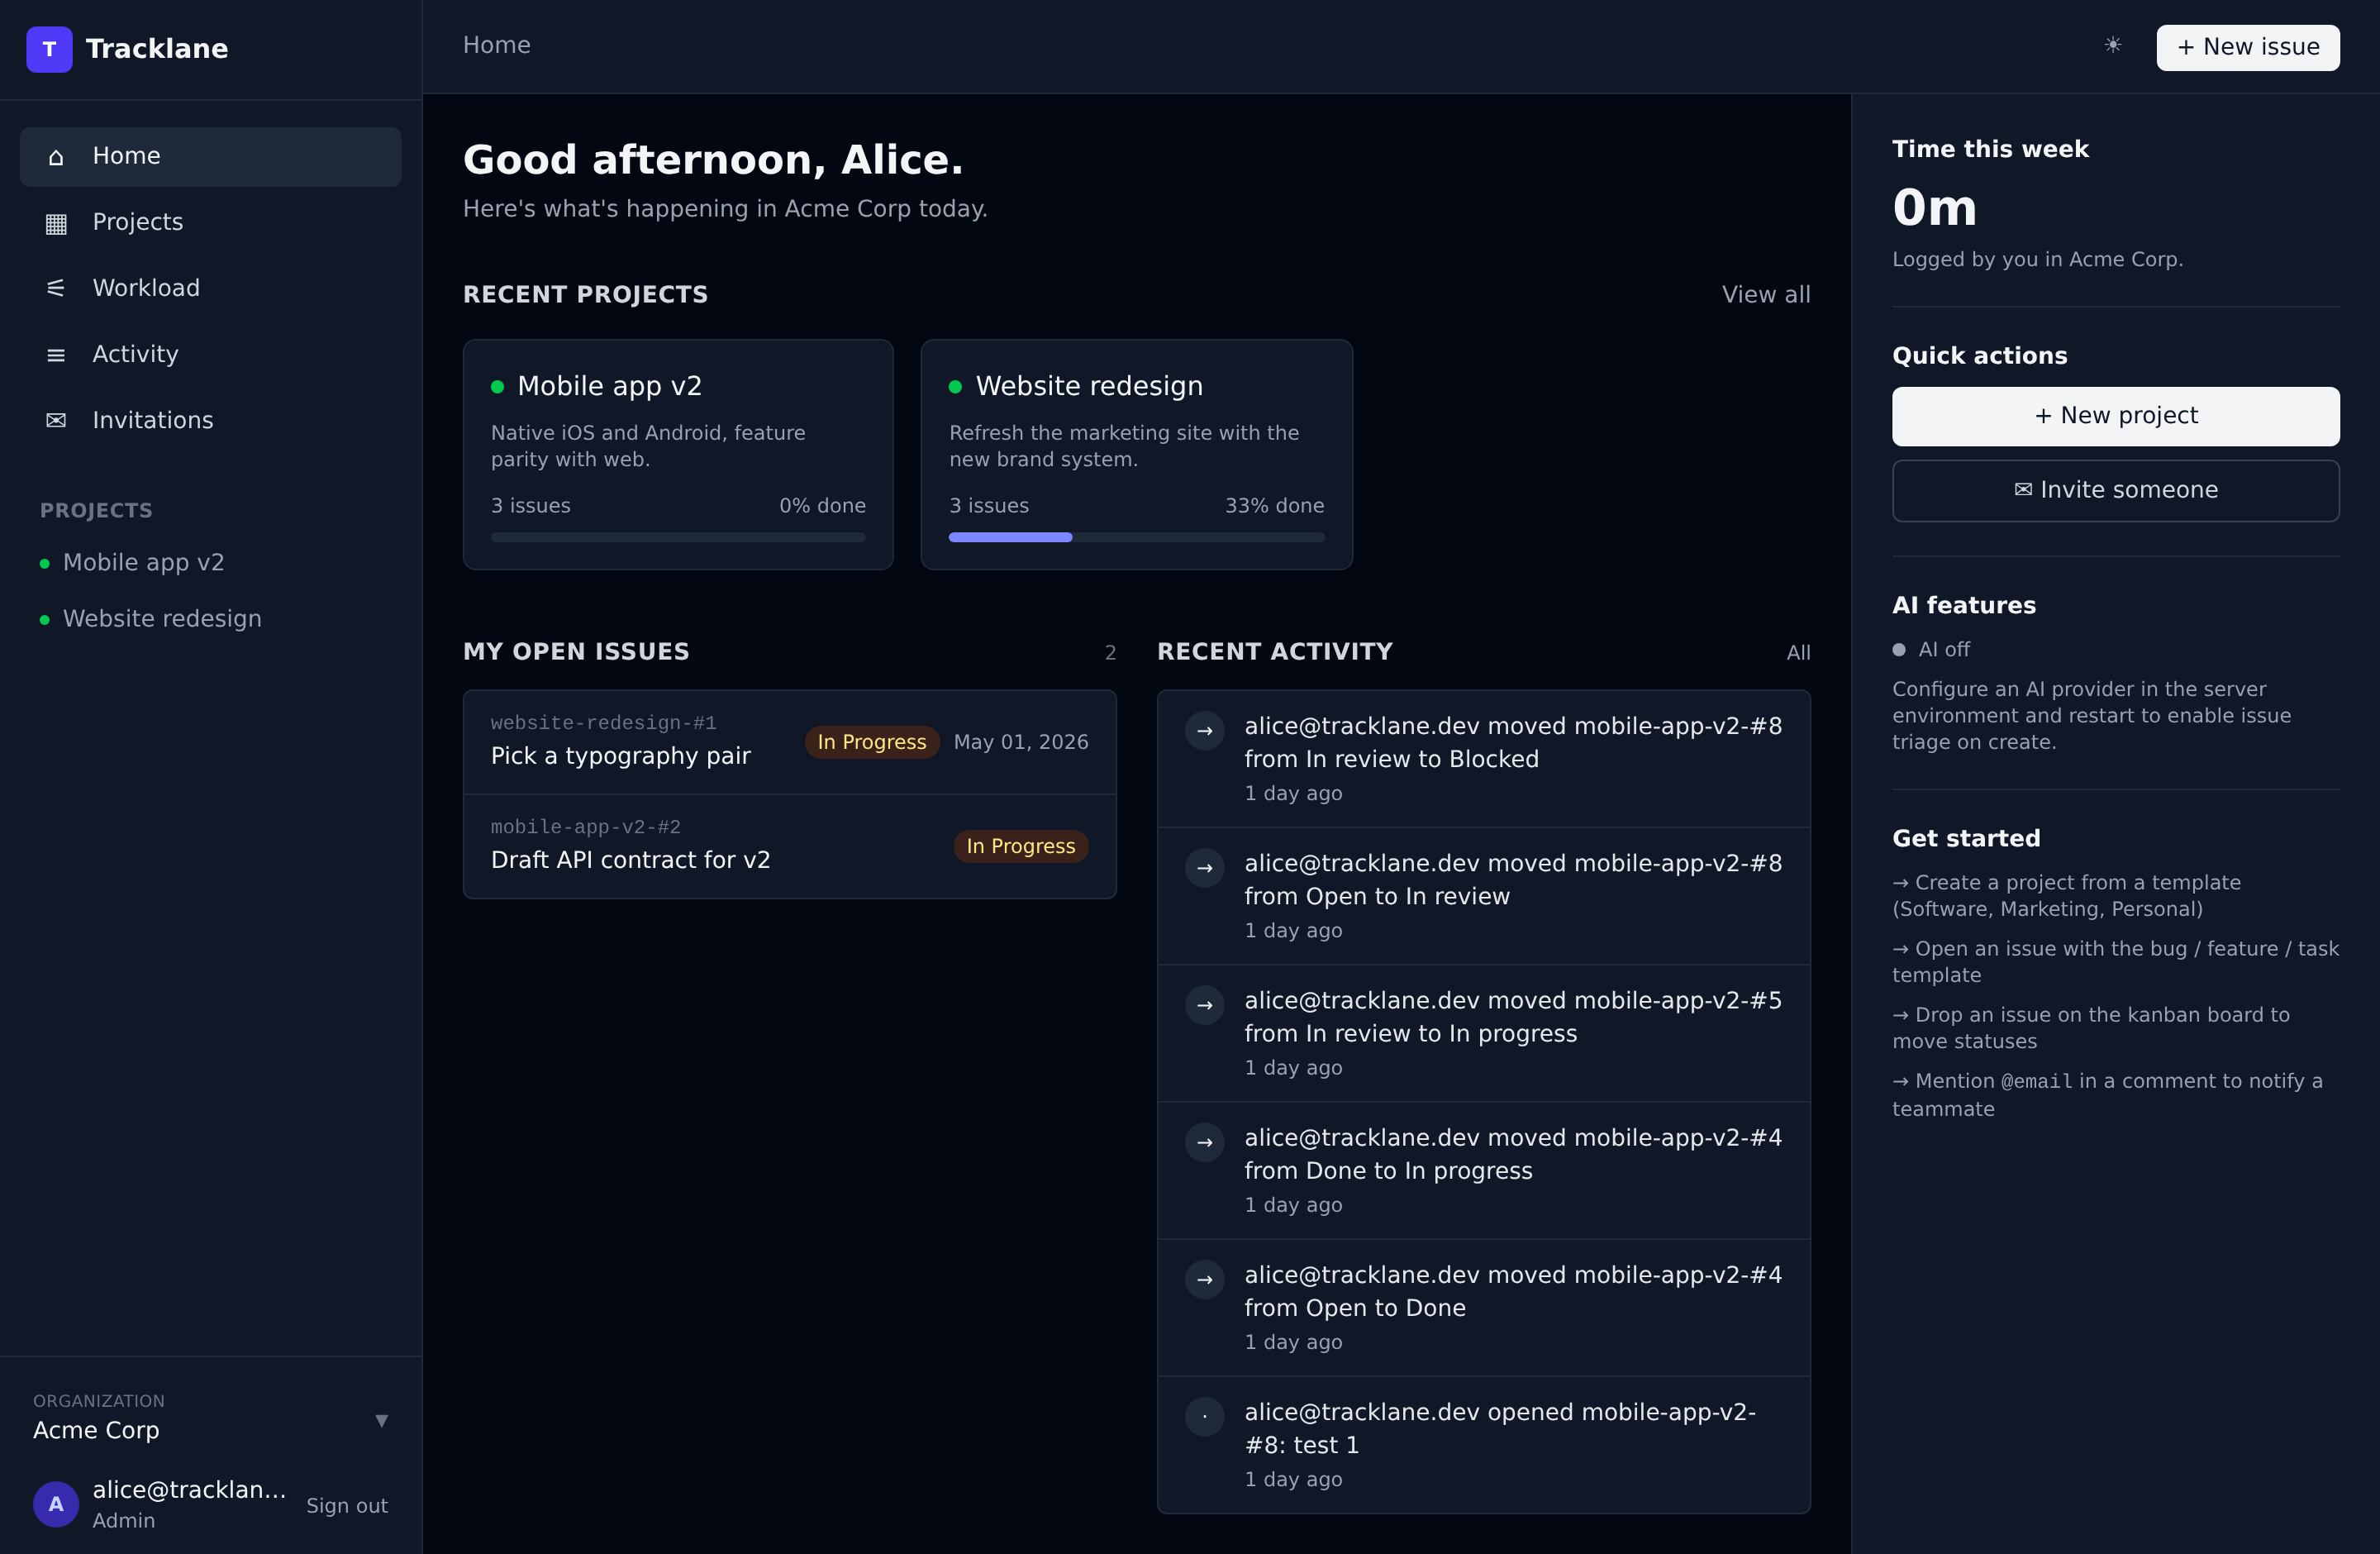Click activity opened mobile-app-v2-#8: test 1

(1500, 1429)
